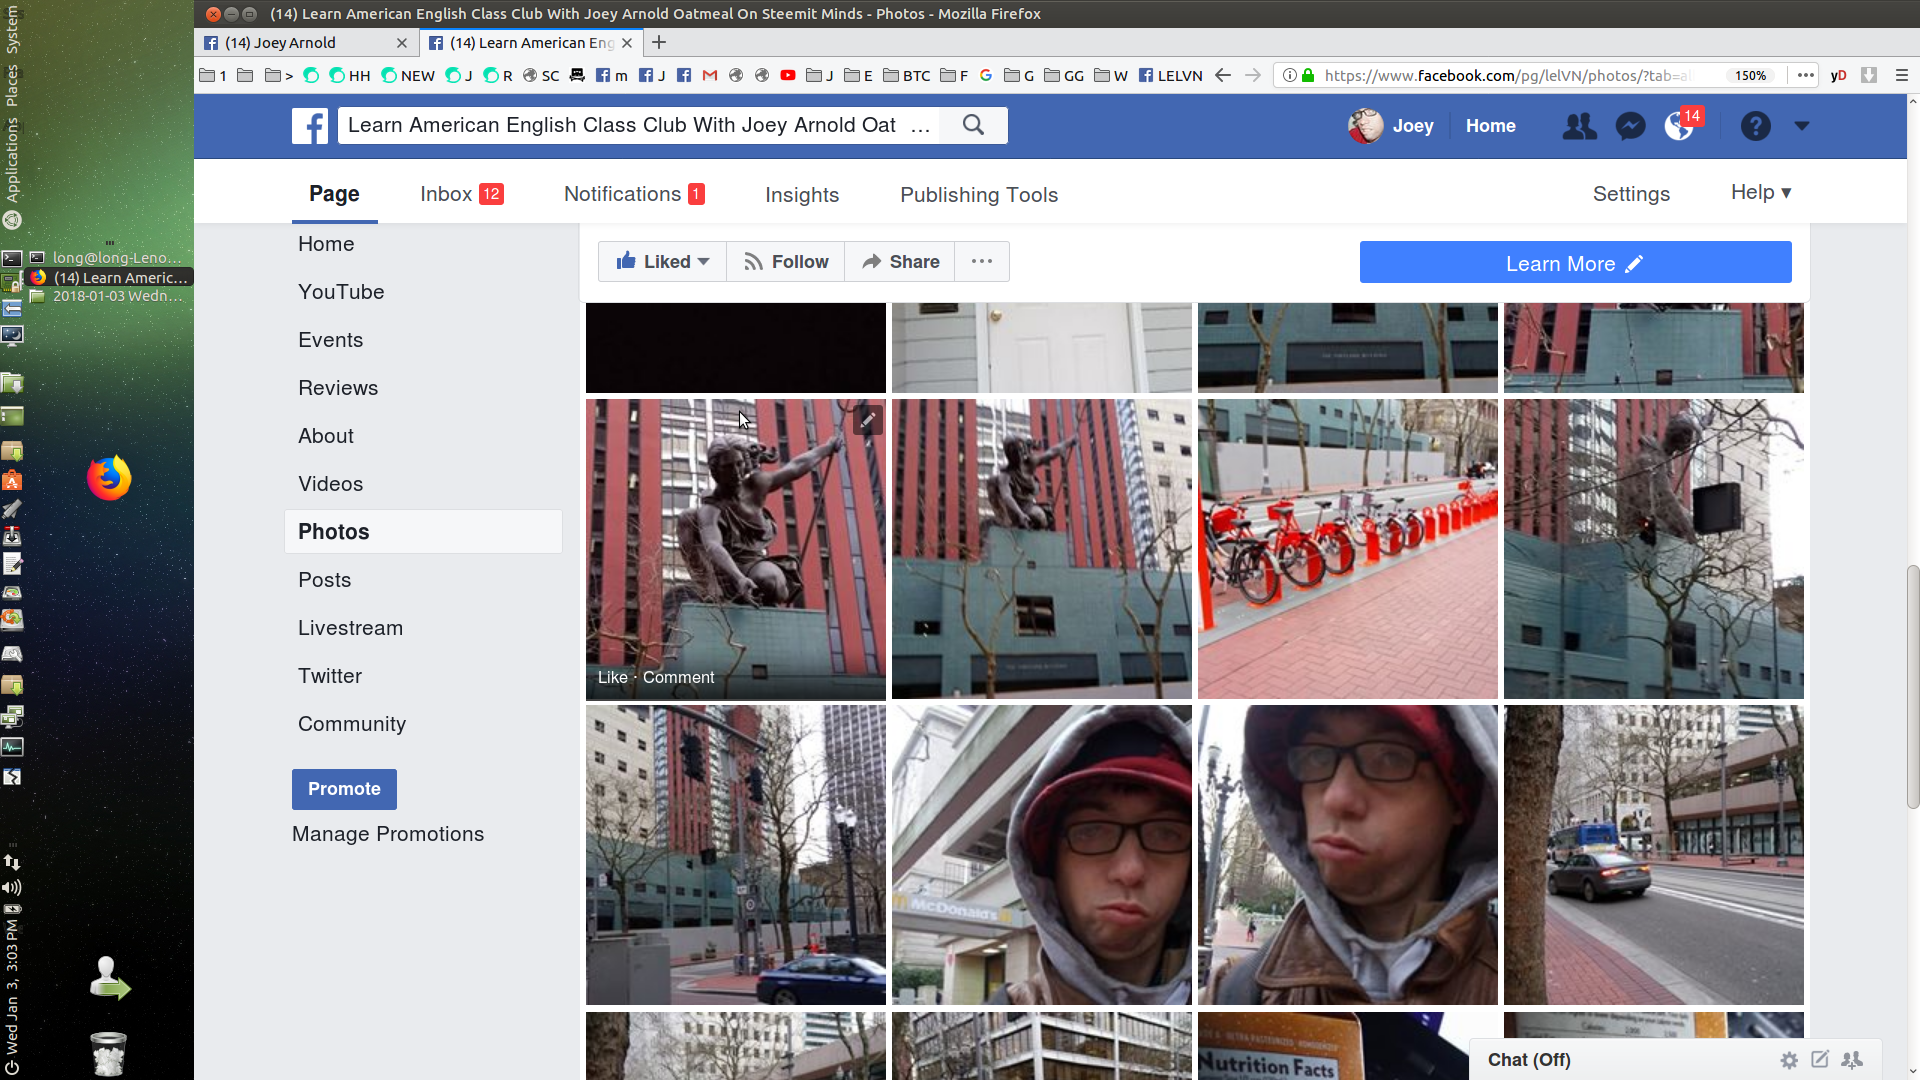Switch to the long@long-Leno terminal window
Viewport: 1920px width, 1080px height.
[x=108, y=257]
